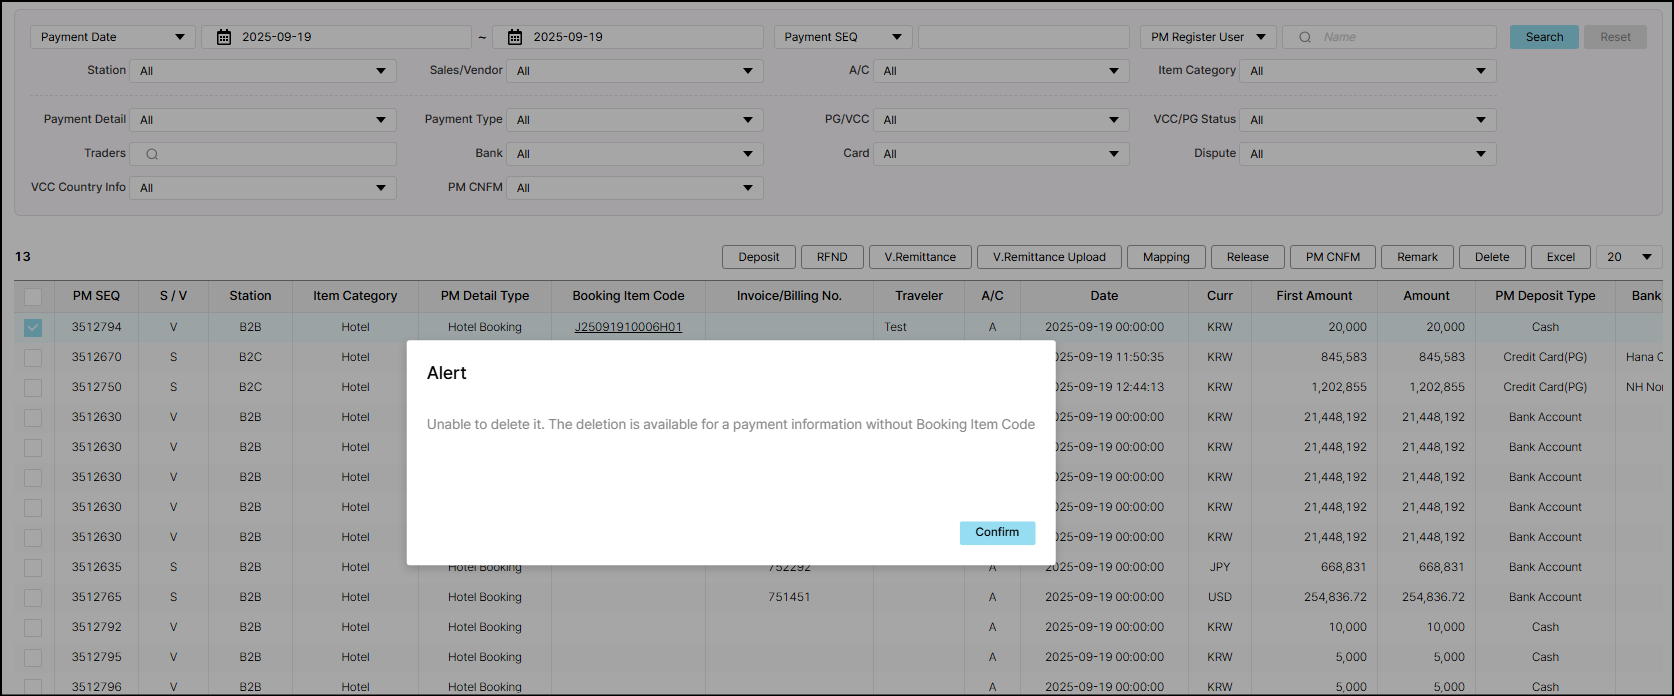The height and width of the screenshot is (696, 1674).
Task: Click the start date calendar icon
Action: tap(224, 37)
